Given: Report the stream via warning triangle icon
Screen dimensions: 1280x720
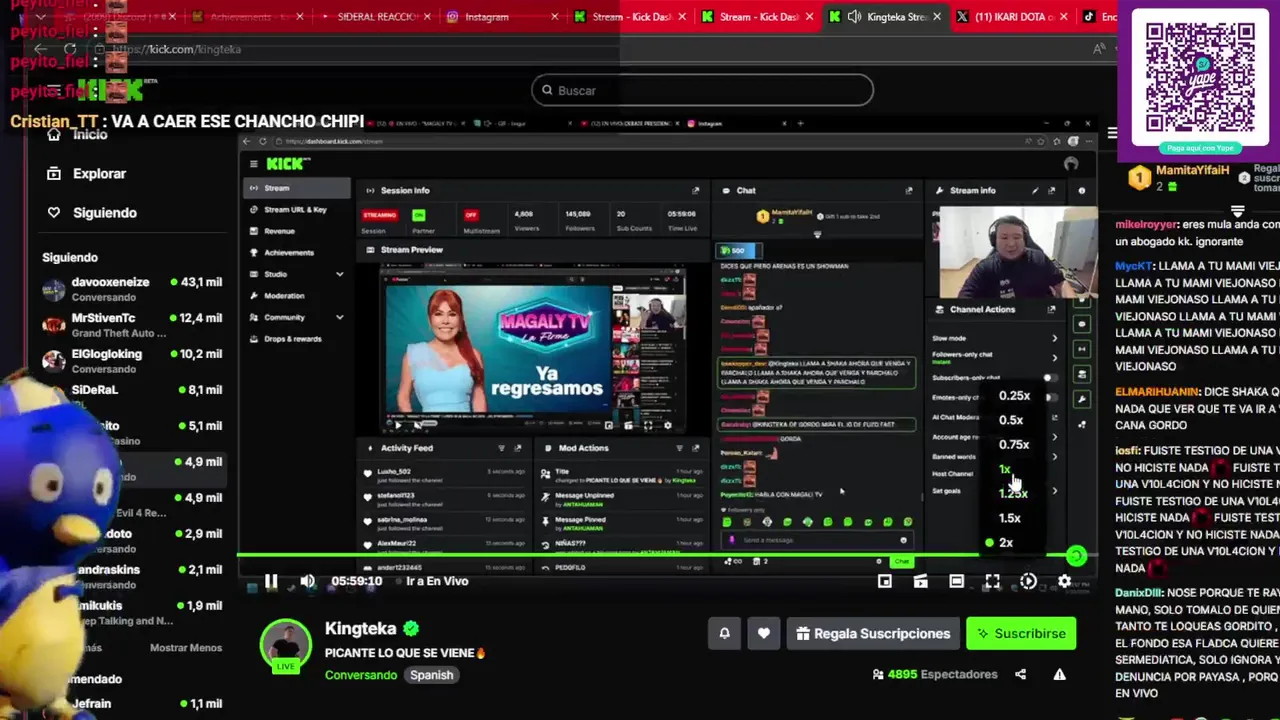Looking at the screenshot, I should point(1059,674).
